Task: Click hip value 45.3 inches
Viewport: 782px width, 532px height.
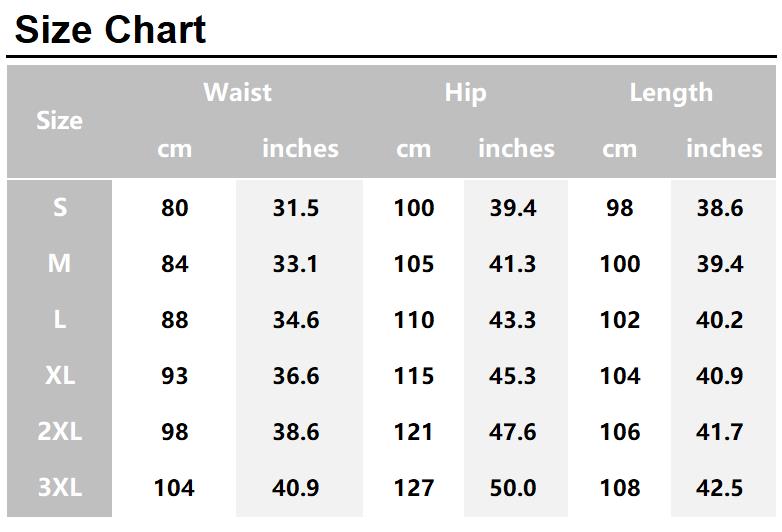Action: (x=513, y=376)
